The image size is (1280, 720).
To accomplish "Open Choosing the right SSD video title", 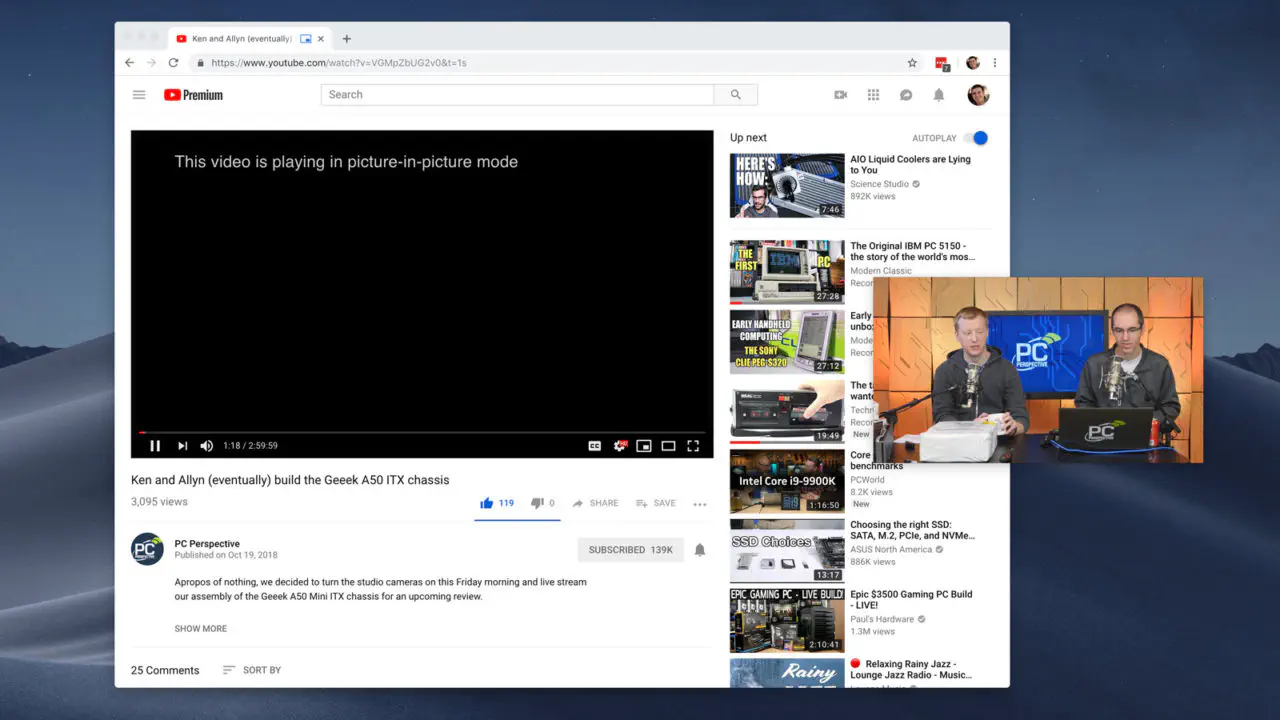I will click(912, 530).
